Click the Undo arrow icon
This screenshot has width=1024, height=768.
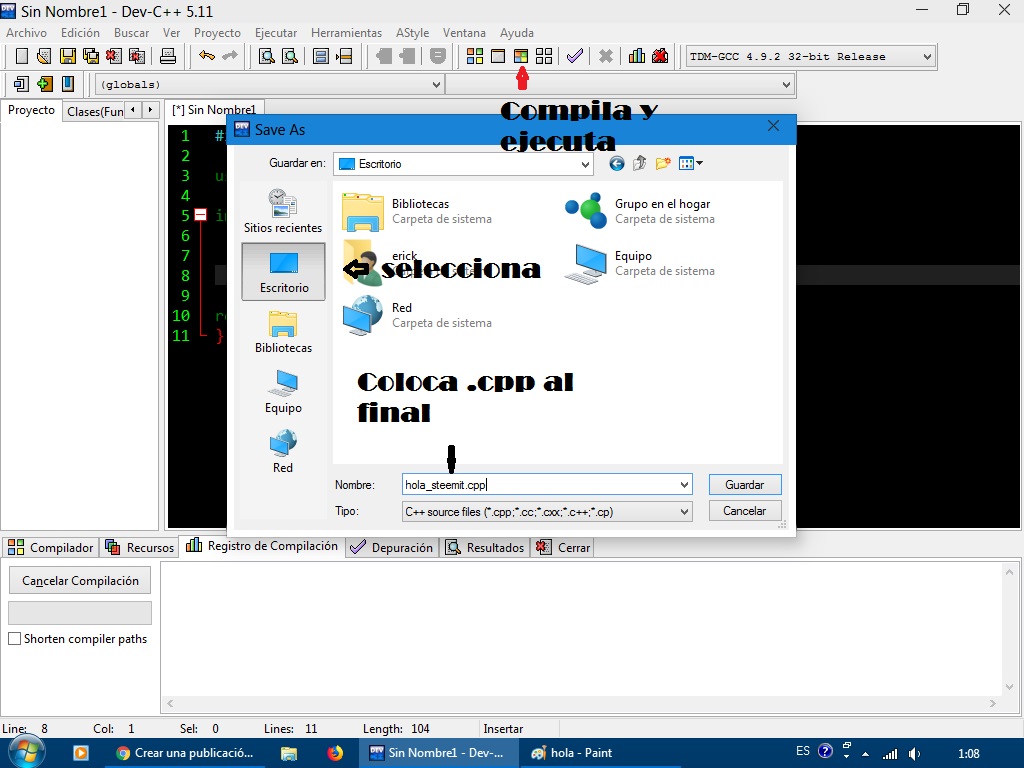tap(207, 56)
